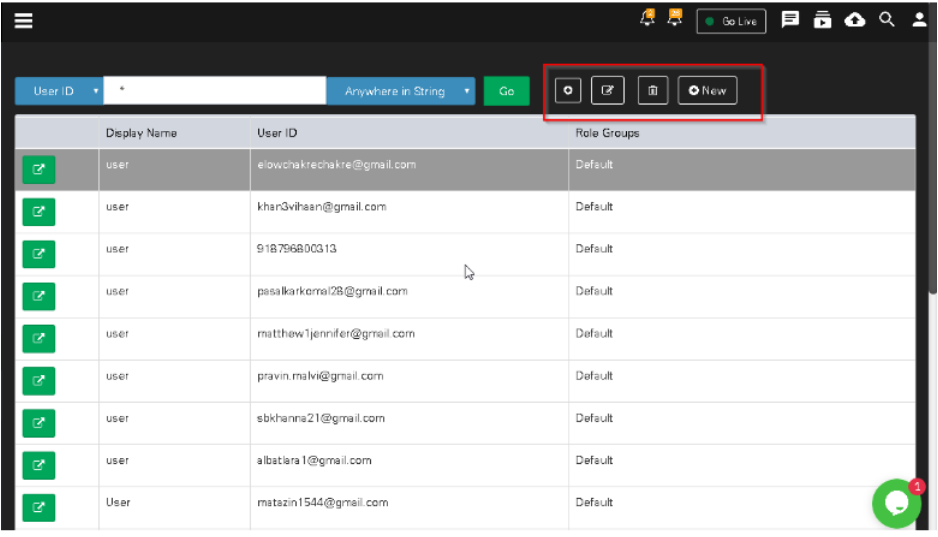Open record for pravin.malvi@gmail.com via green icon
Image resolution: width=938 pixels, height=537 pixels.
click(x=39, y=381)
